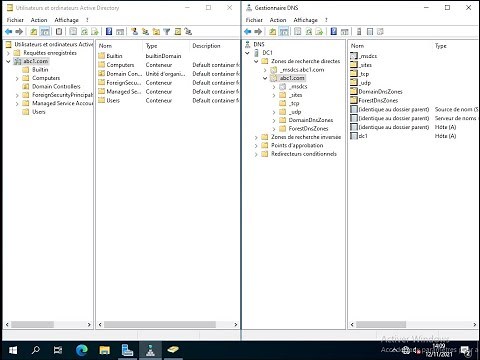Collapse abc1.com domain in Active Directory tree
This screenshot has height=360, width=480.
point(8,61)
